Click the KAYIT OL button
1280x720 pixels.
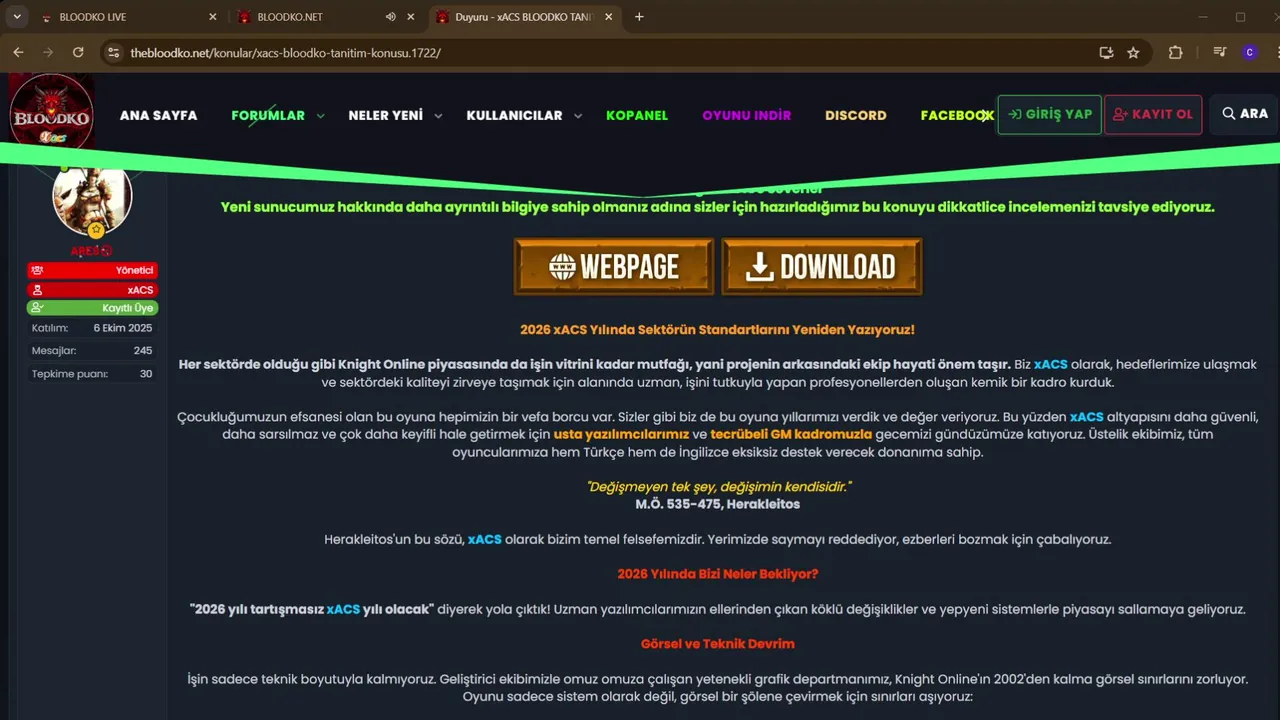(1152, 114)
